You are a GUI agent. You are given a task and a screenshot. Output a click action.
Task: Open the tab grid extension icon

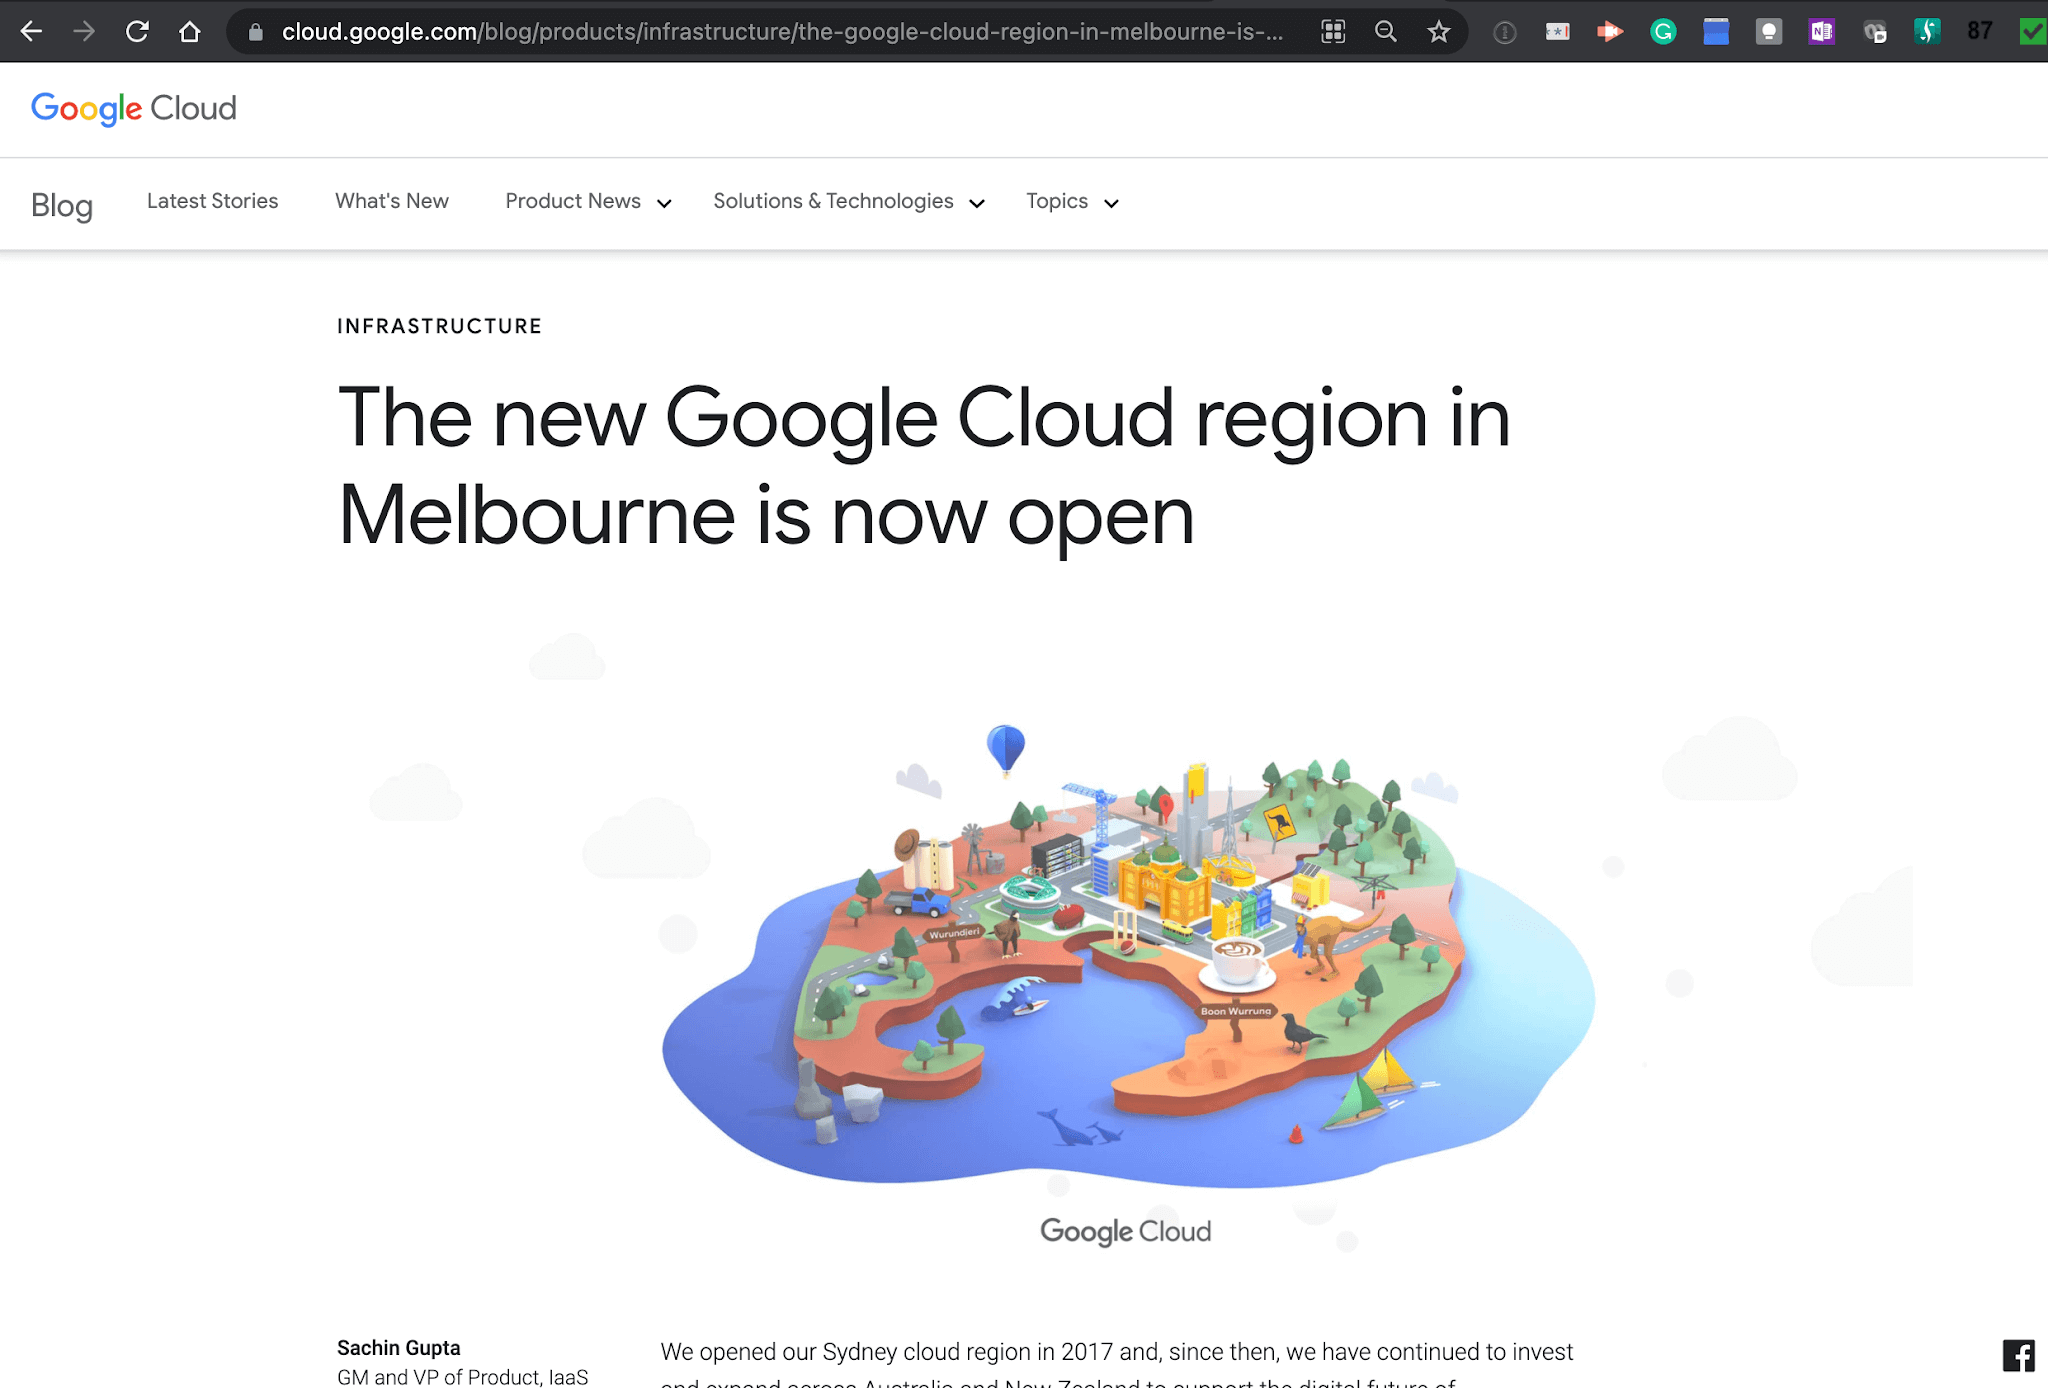[x=1333, y=31]
